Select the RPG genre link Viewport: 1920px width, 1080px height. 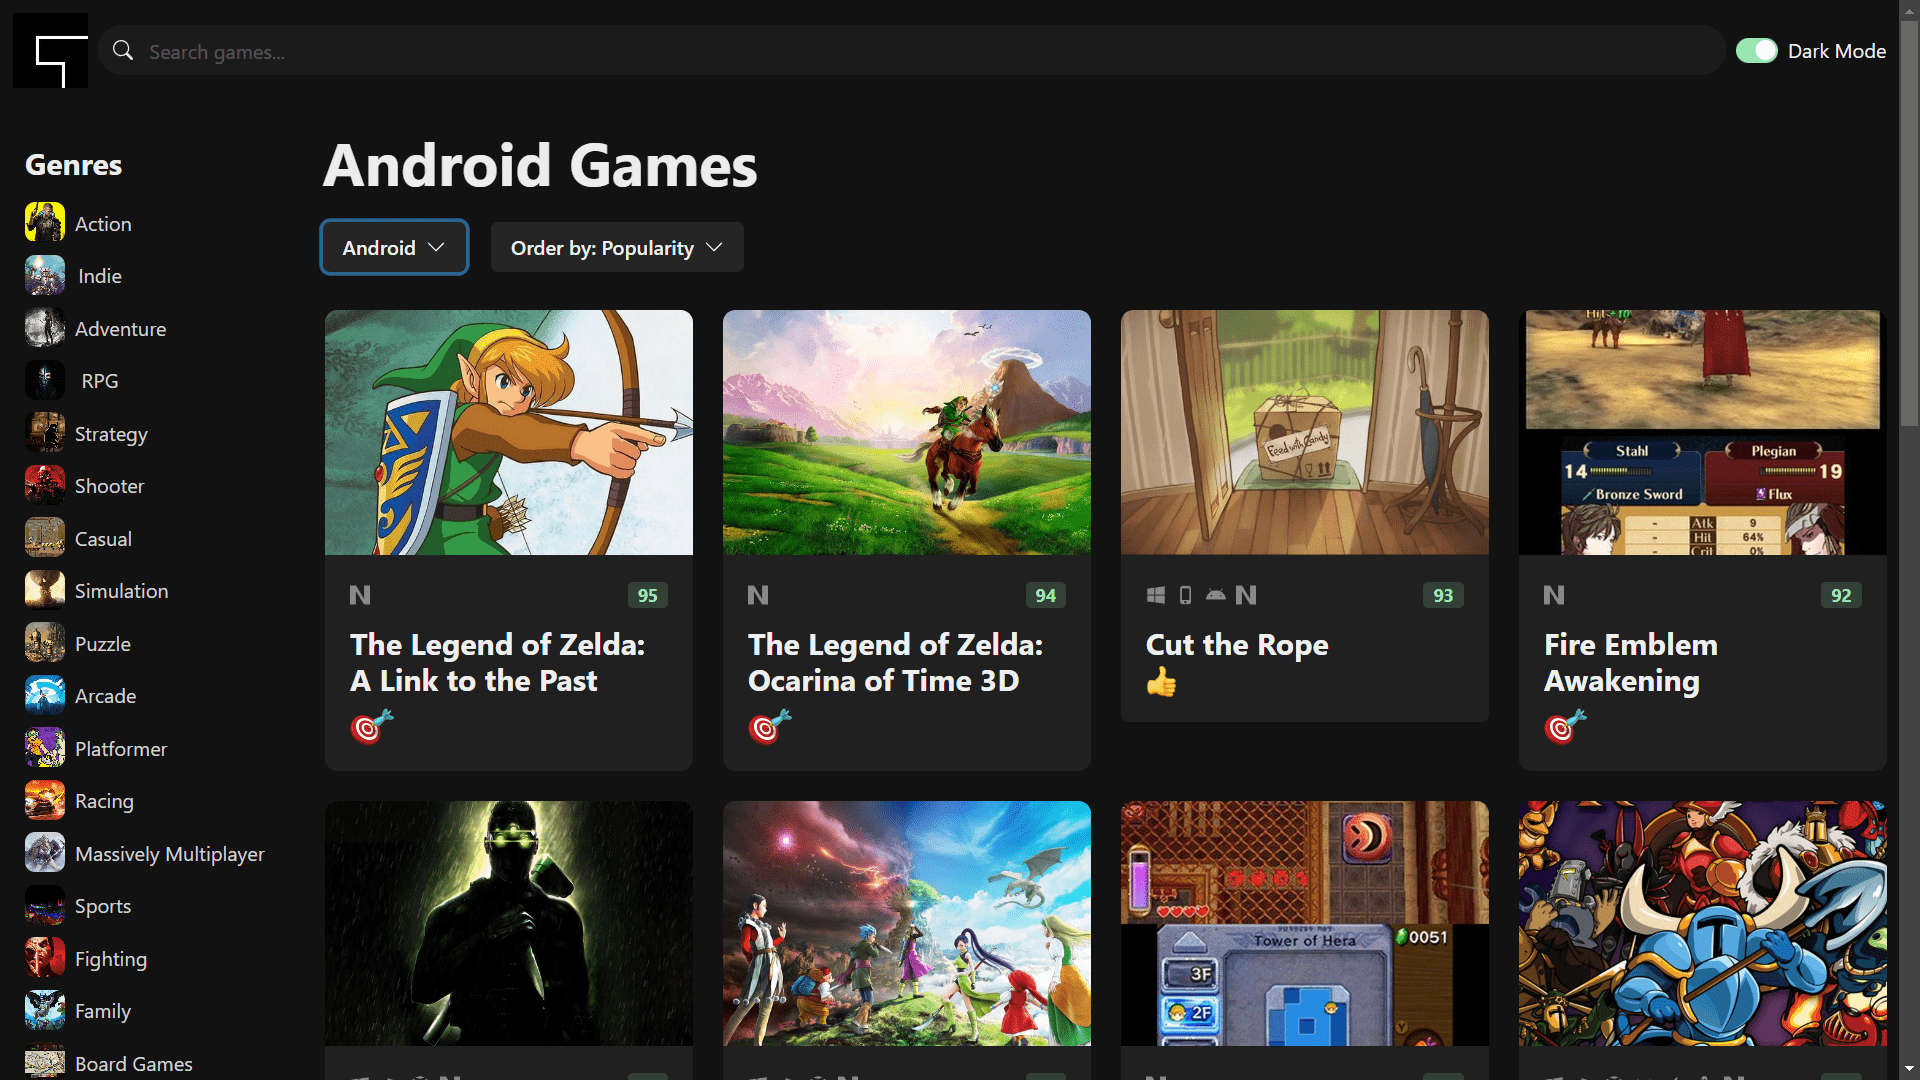coord(100,381)
